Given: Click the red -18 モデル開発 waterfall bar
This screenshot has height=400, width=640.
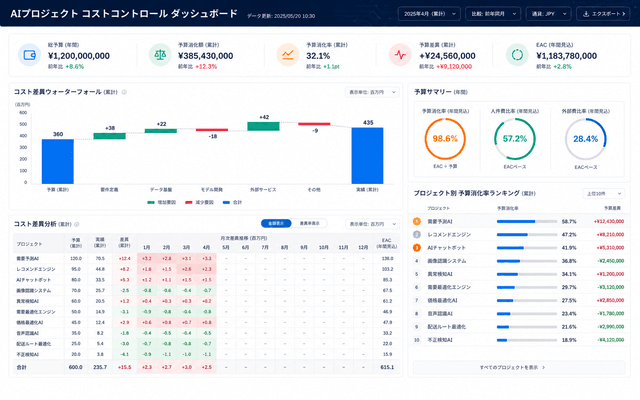Looking at the screenshot, I should pyautogui.click(x=212, y=130).
